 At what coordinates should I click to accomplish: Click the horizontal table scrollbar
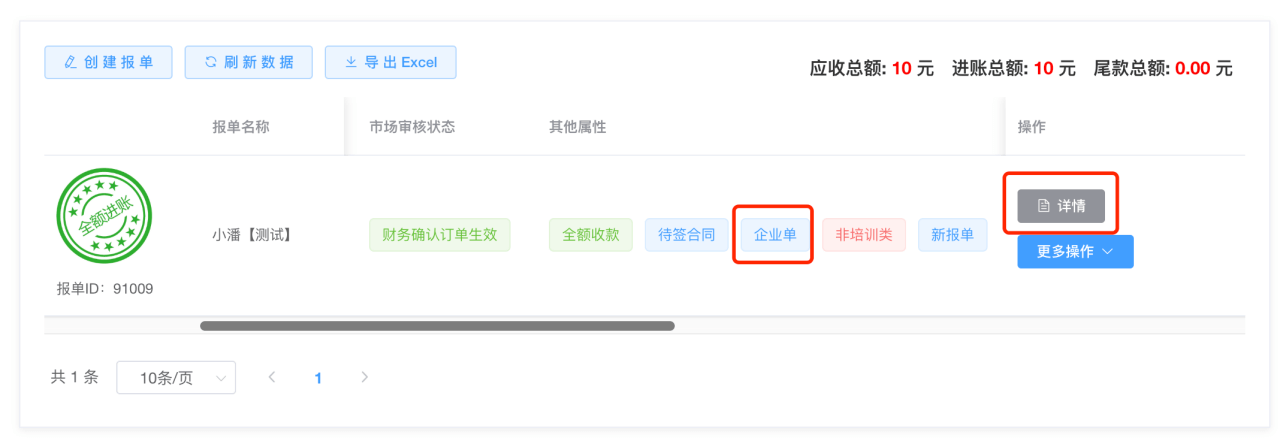click(437, 325)
